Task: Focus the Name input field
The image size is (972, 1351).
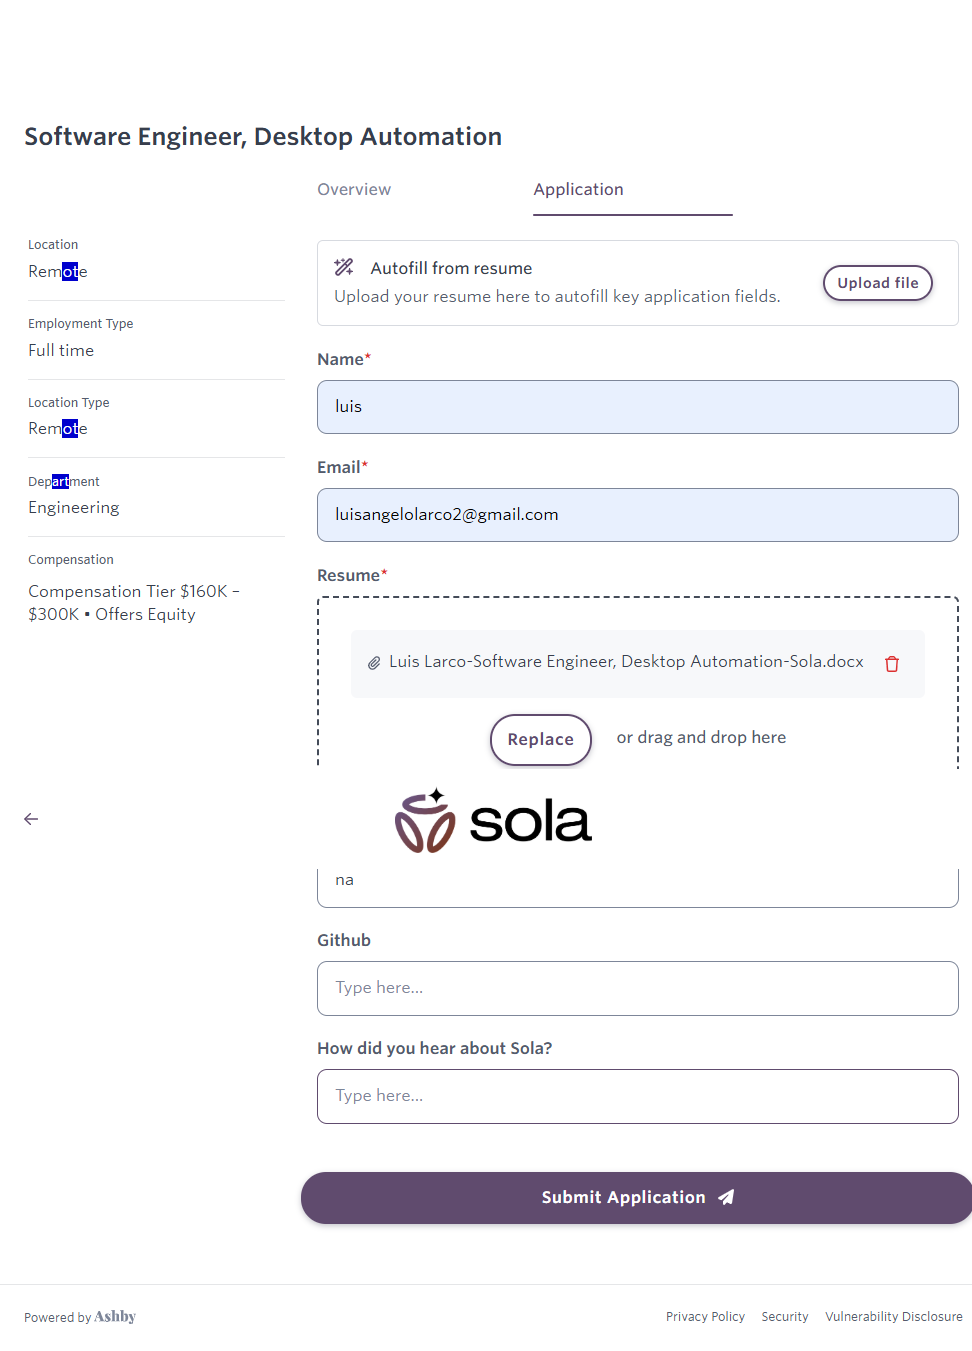Action: coord(637,407)
